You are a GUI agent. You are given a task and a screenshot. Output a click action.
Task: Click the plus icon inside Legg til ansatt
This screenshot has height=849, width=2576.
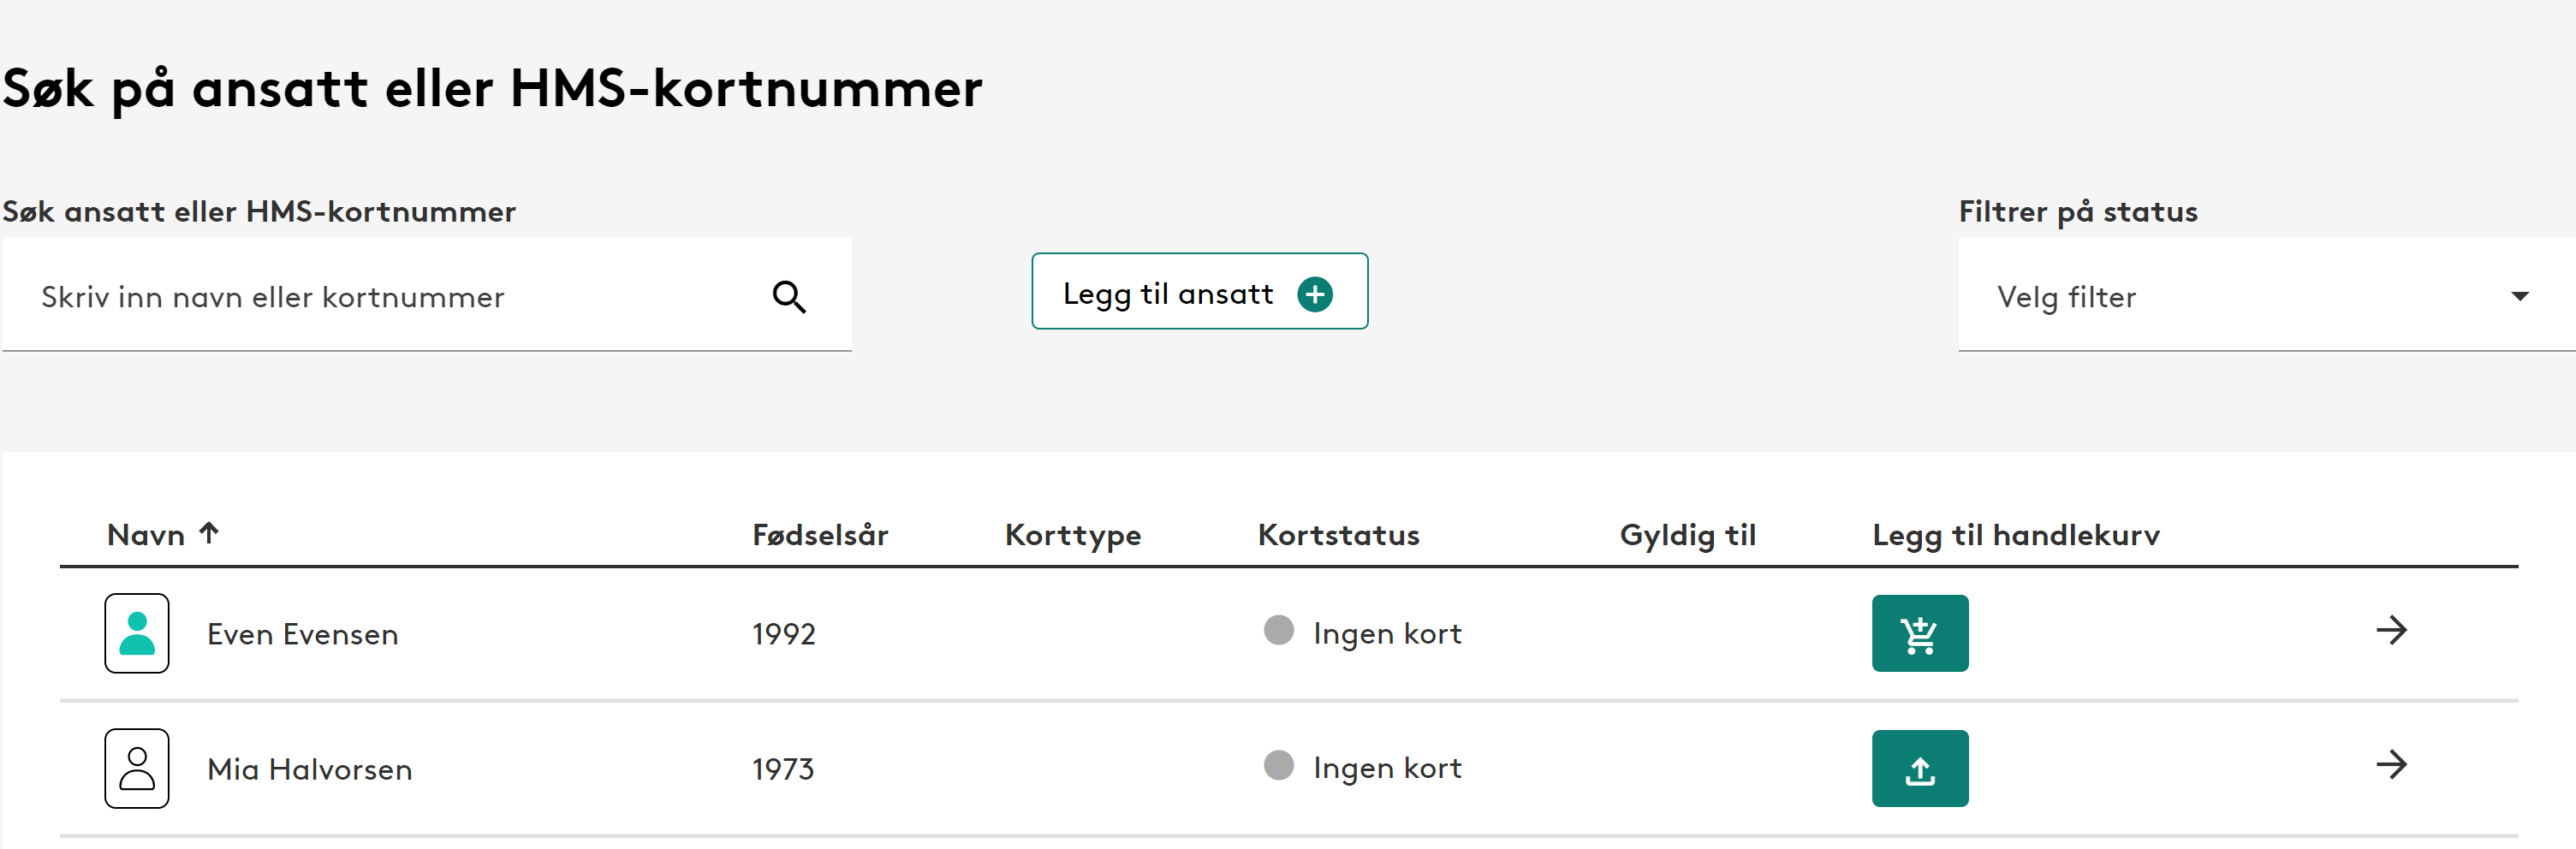tap(1315, 293)
